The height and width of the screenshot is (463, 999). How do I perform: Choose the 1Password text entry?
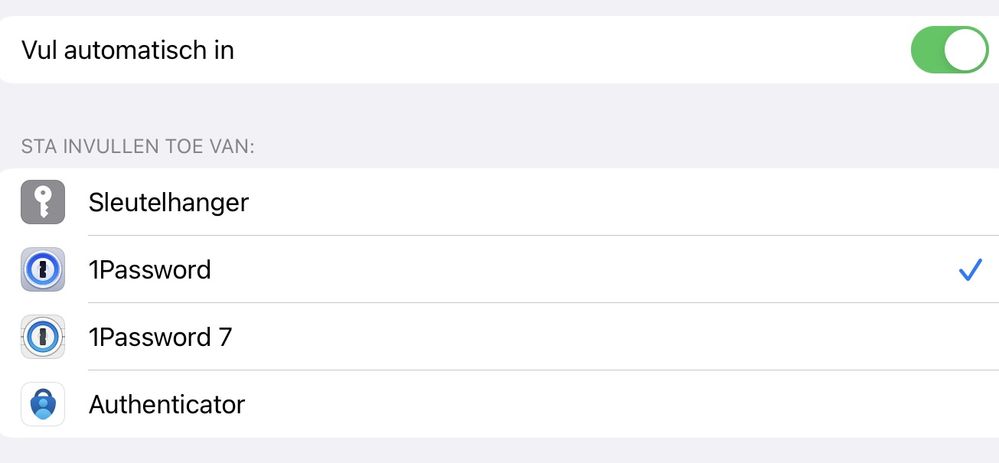(150, 270)
